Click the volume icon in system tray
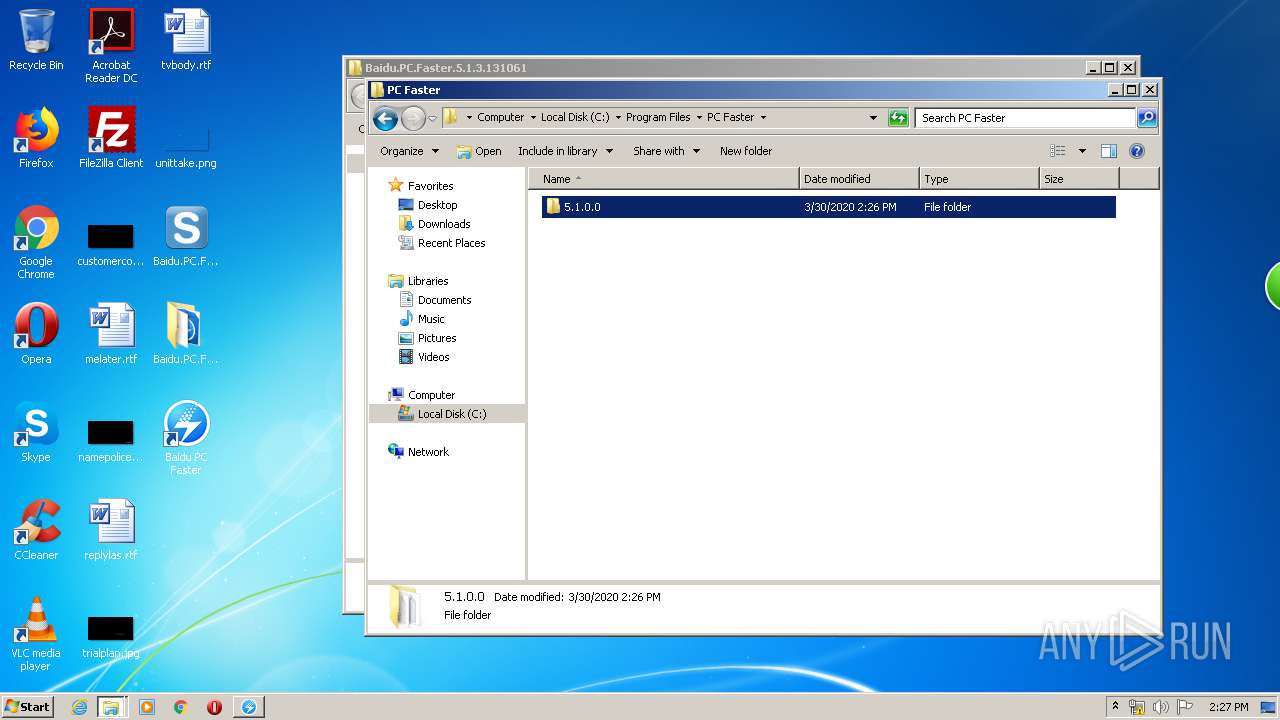Viewport: 1280px width, 720px height. click(x=1161, y=707)
